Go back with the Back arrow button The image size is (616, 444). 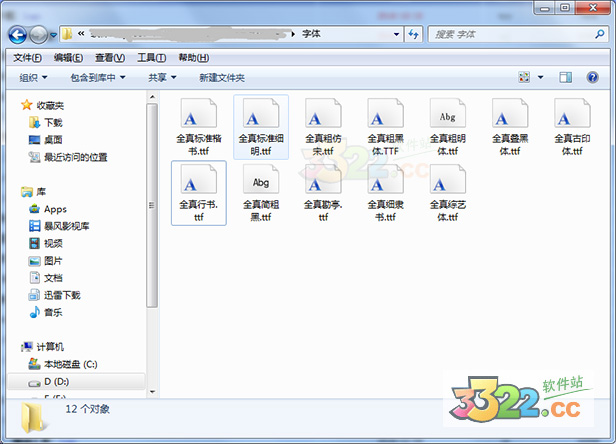coord(18,35)
